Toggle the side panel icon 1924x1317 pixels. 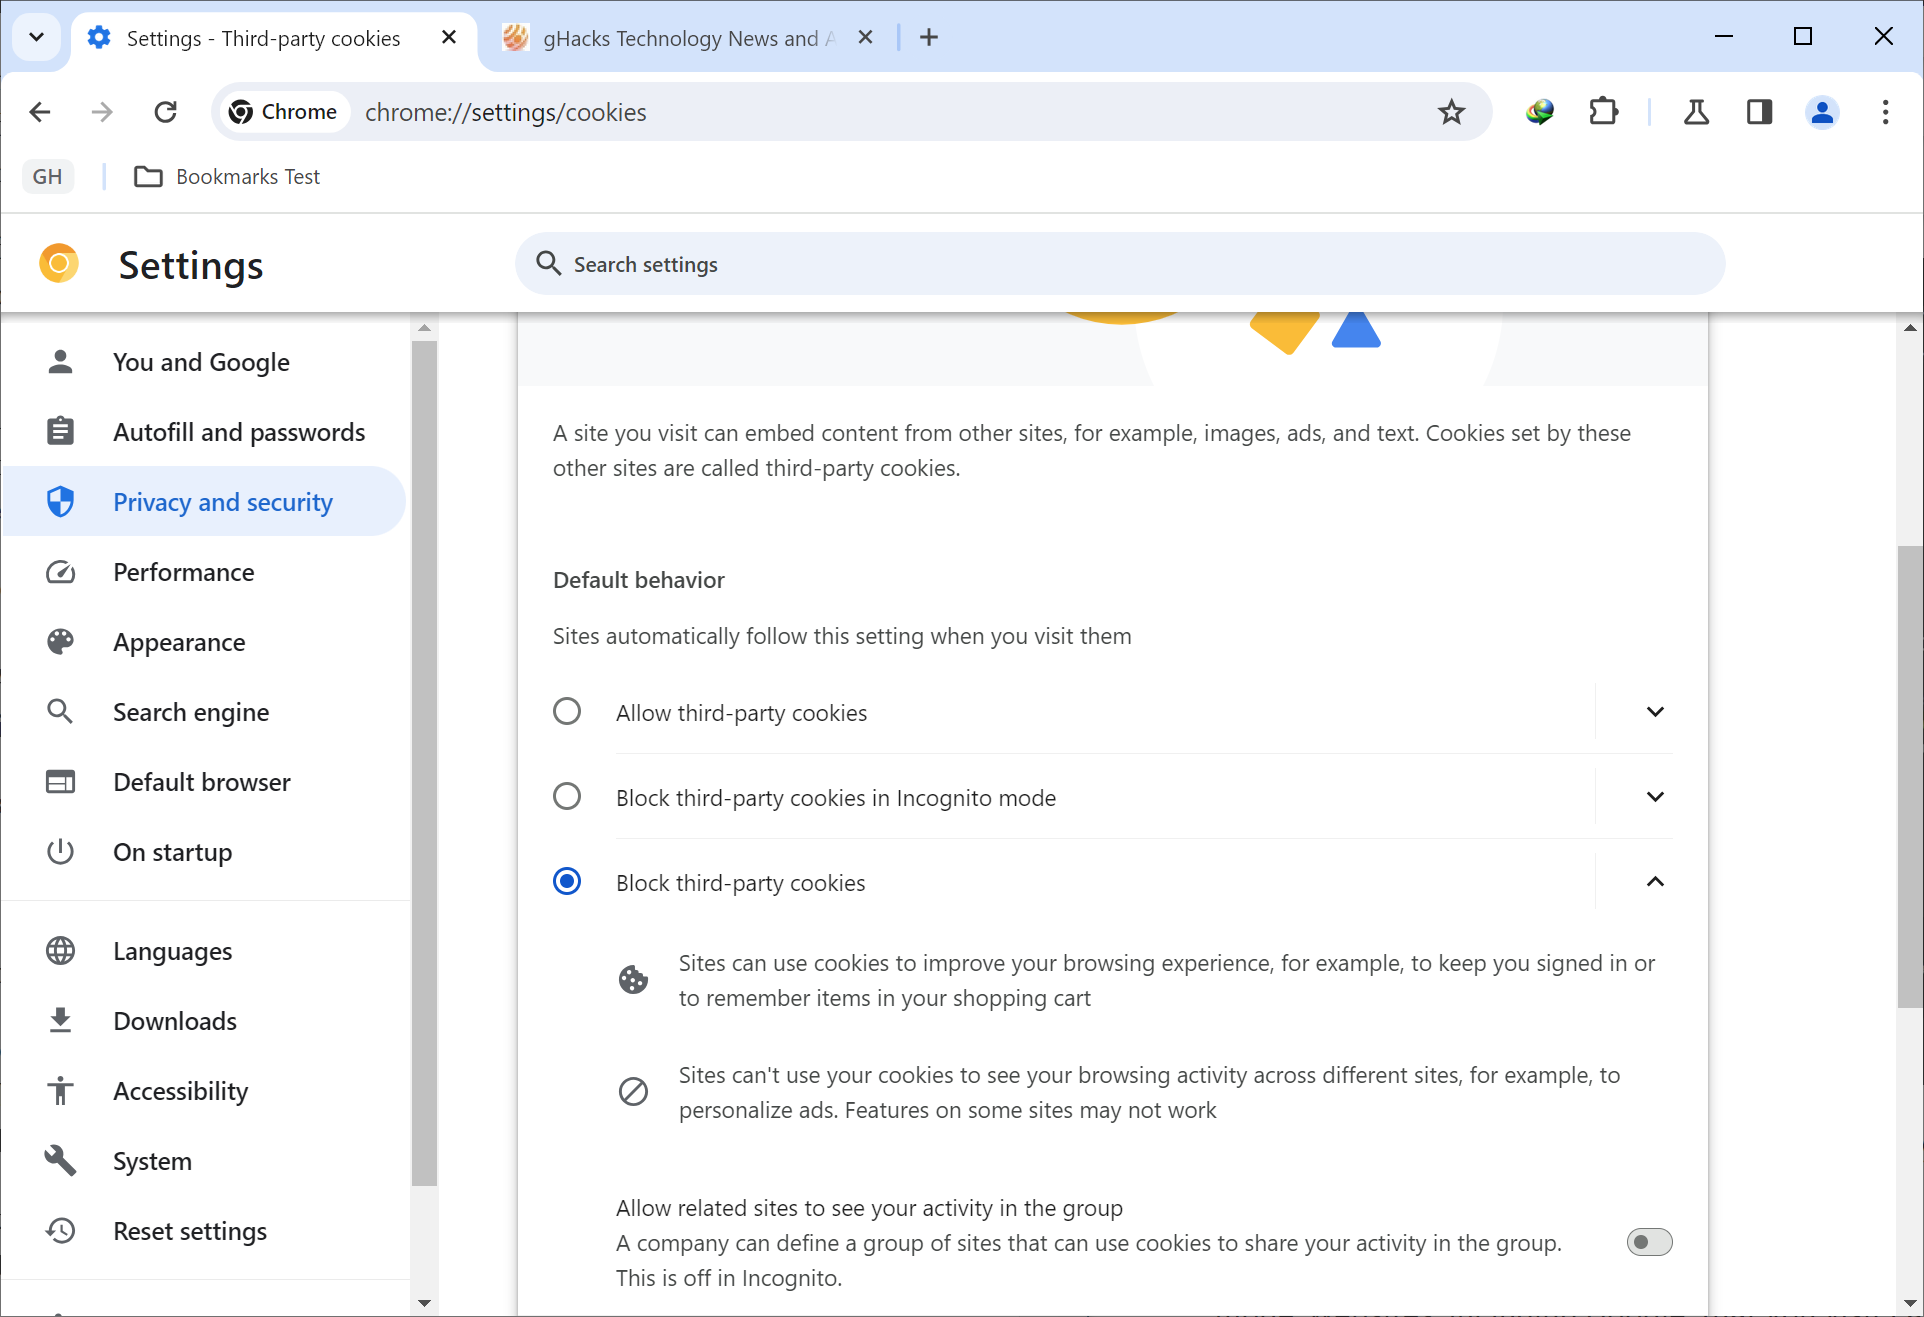(1759, 112)
